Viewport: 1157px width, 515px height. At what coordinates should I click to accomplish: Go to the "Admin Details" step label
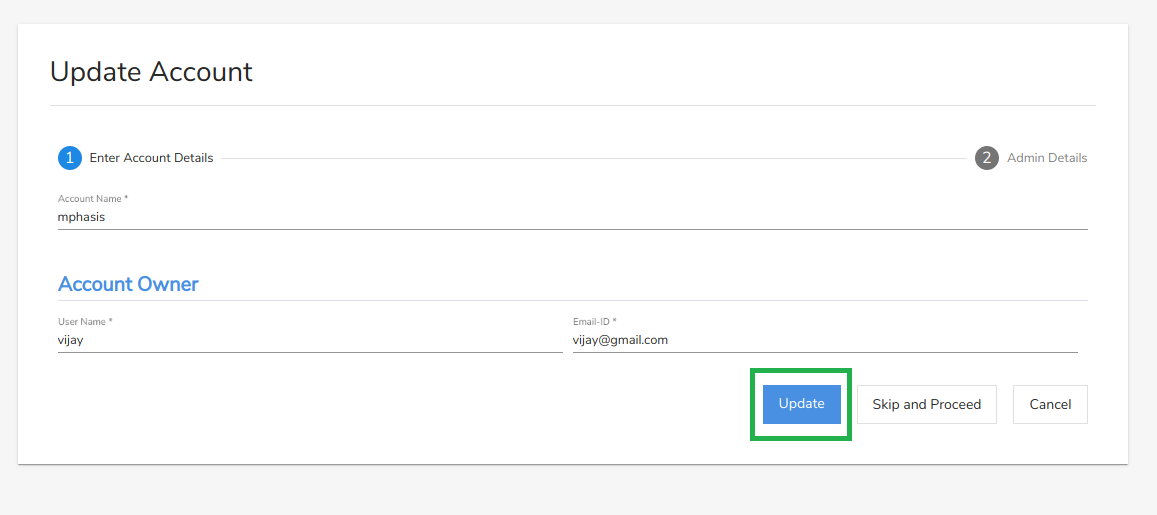[x=1046, y=158]
